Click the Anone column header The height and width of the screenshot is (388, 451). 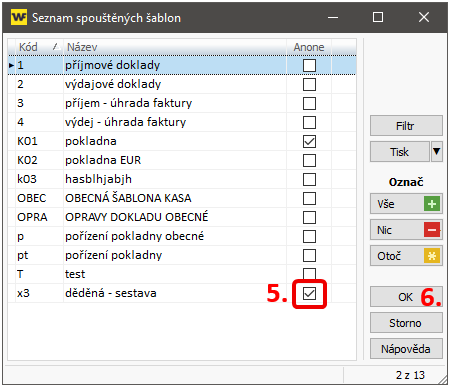[309, 47]
